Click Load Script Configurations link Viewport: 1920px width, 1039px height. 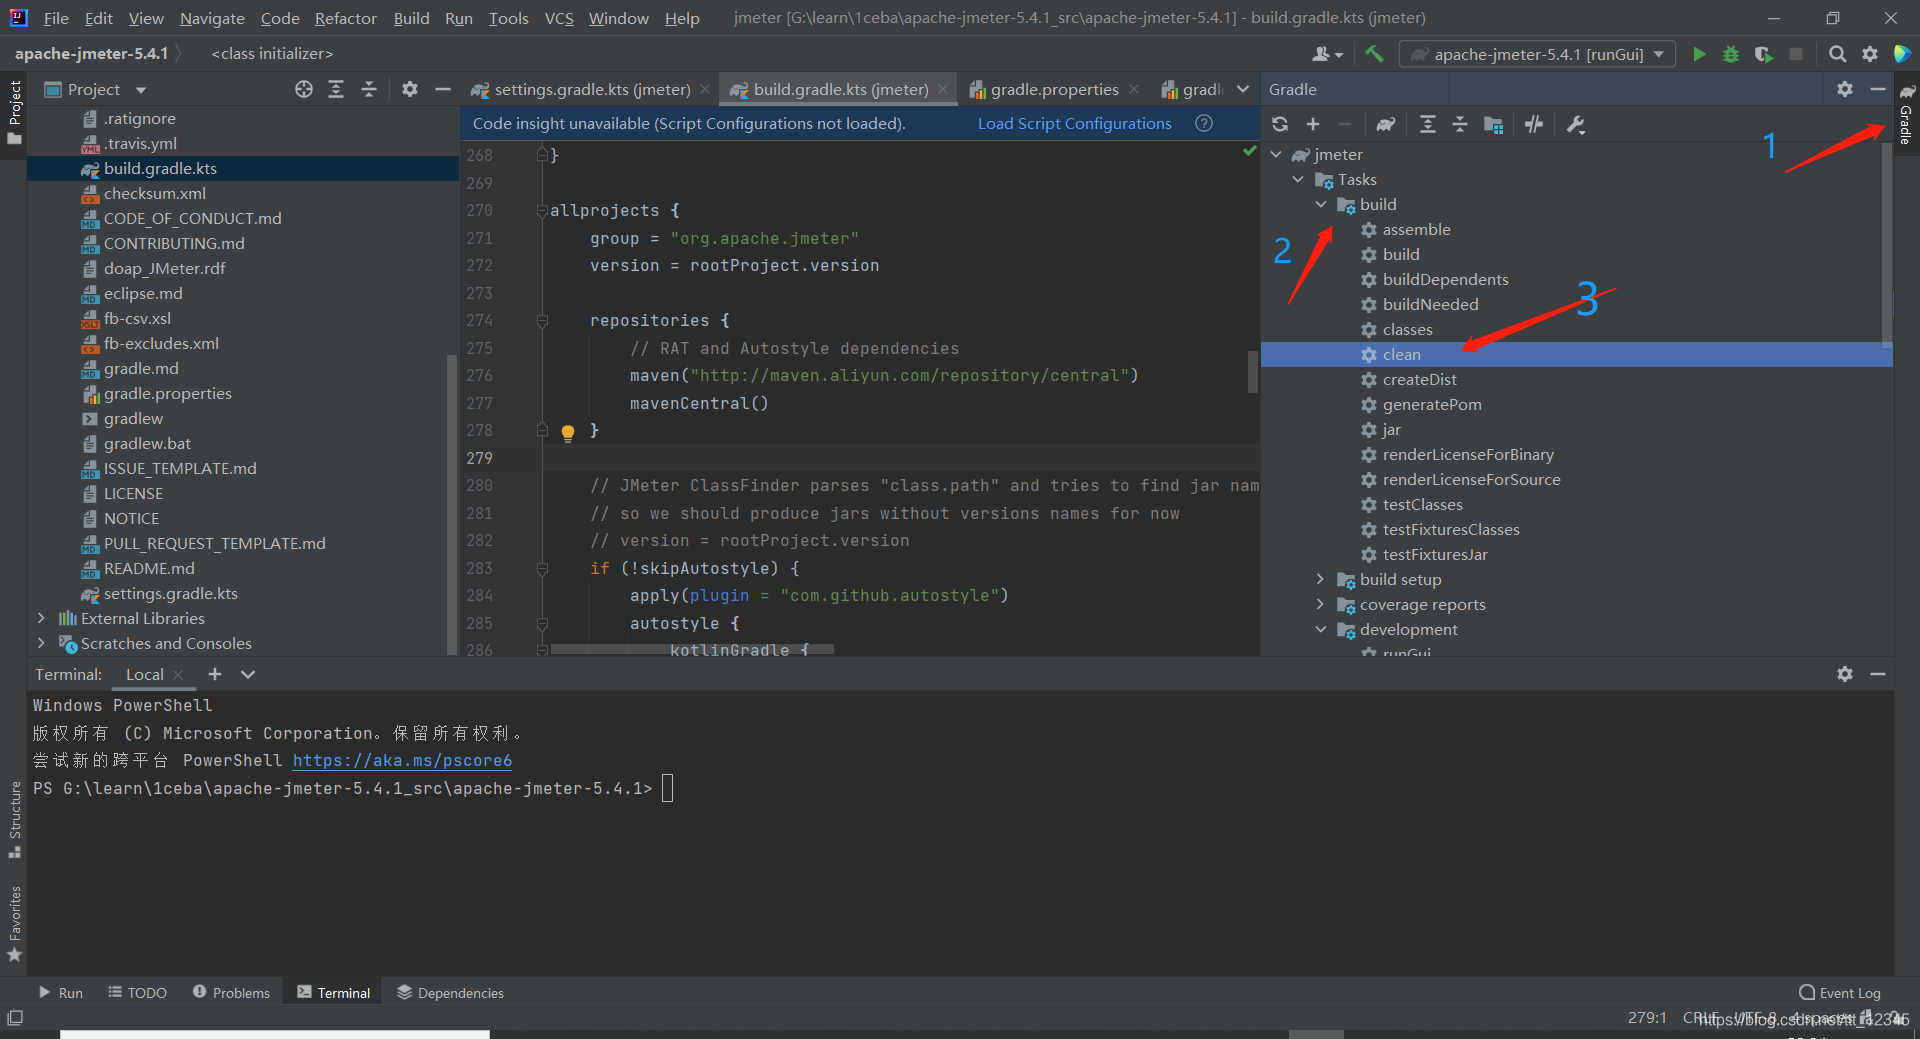point(1074,123)
